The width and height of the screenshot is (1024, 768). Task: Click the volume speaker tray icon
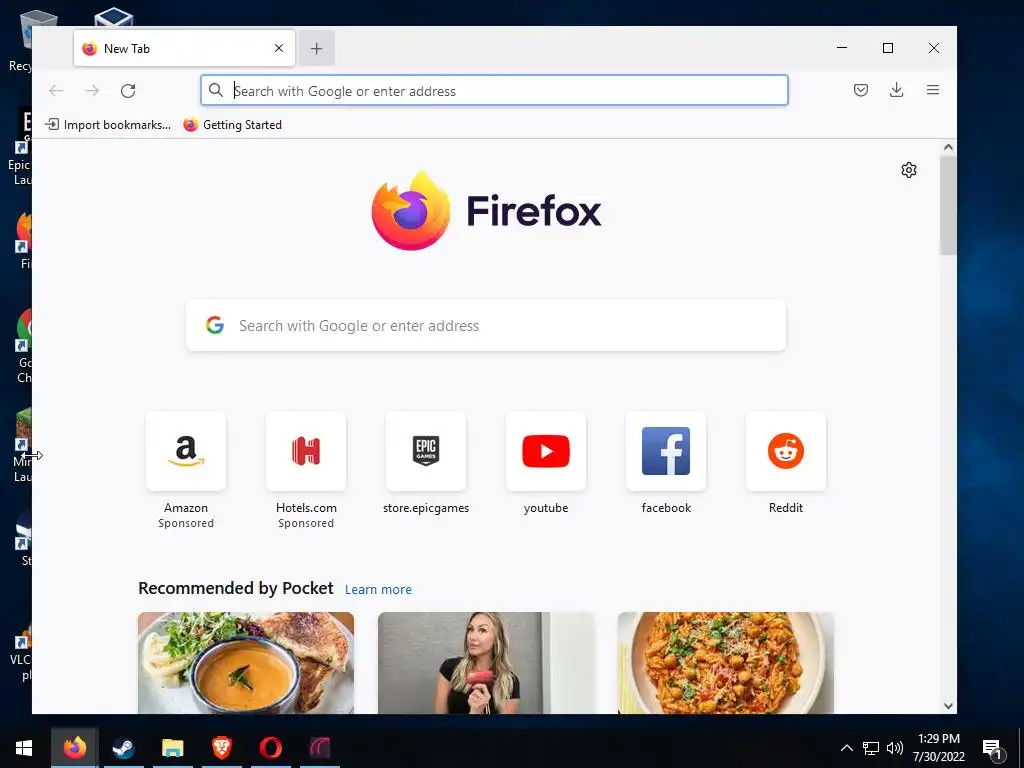pyautogui.click(x=895, y=748)
